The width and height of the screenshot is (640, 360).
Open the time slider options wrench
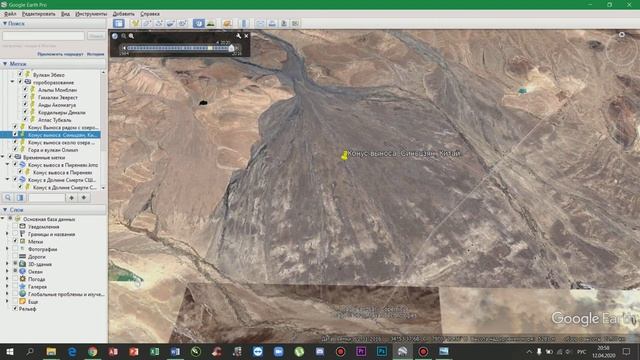(238, 36)
